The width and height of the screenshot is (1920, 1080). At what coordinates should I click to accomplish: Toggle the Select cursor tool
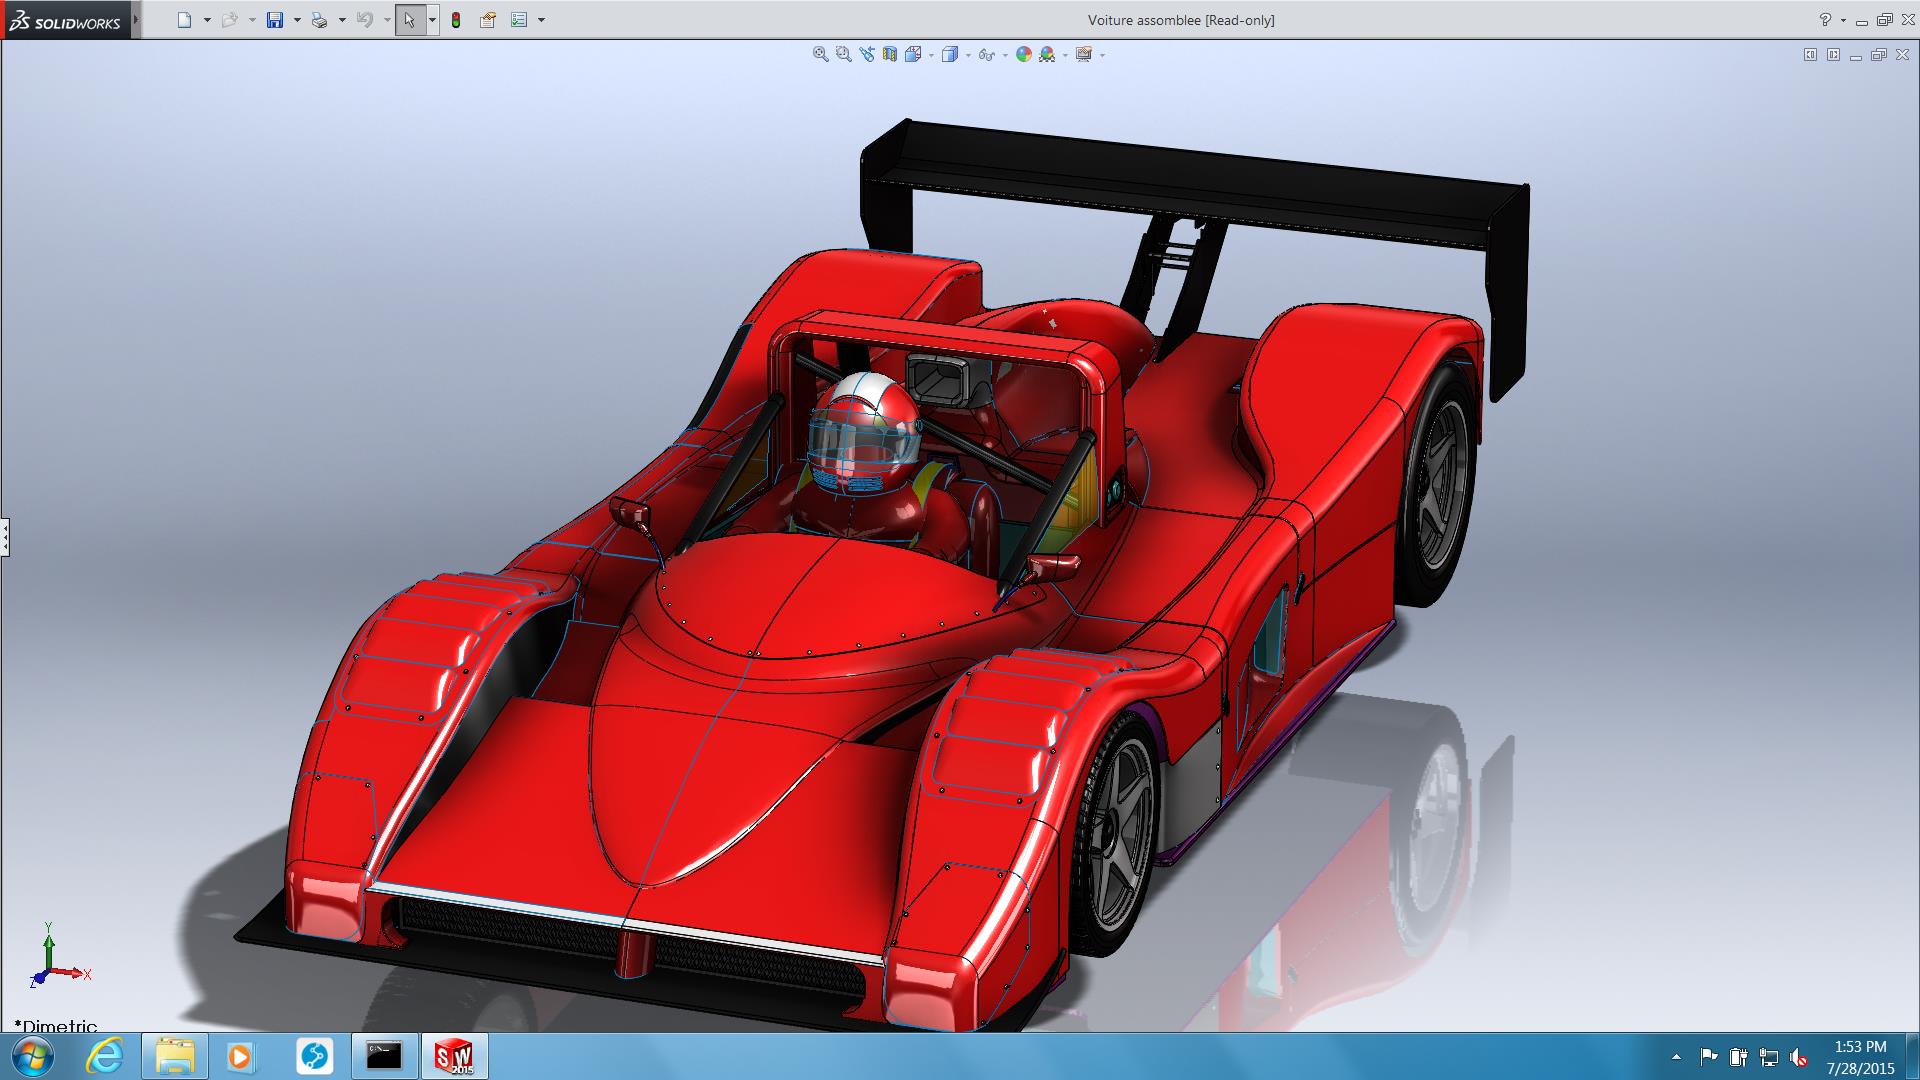click(410, 20)
